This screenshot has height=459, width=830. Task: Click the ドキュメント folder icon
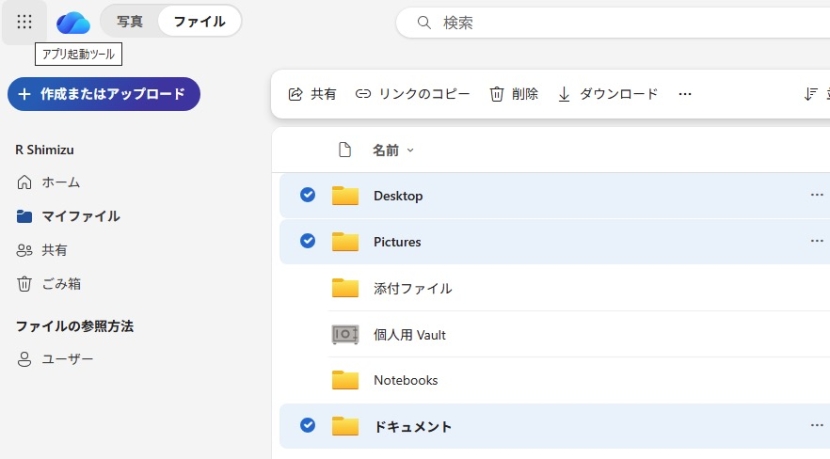coord(345,426)
